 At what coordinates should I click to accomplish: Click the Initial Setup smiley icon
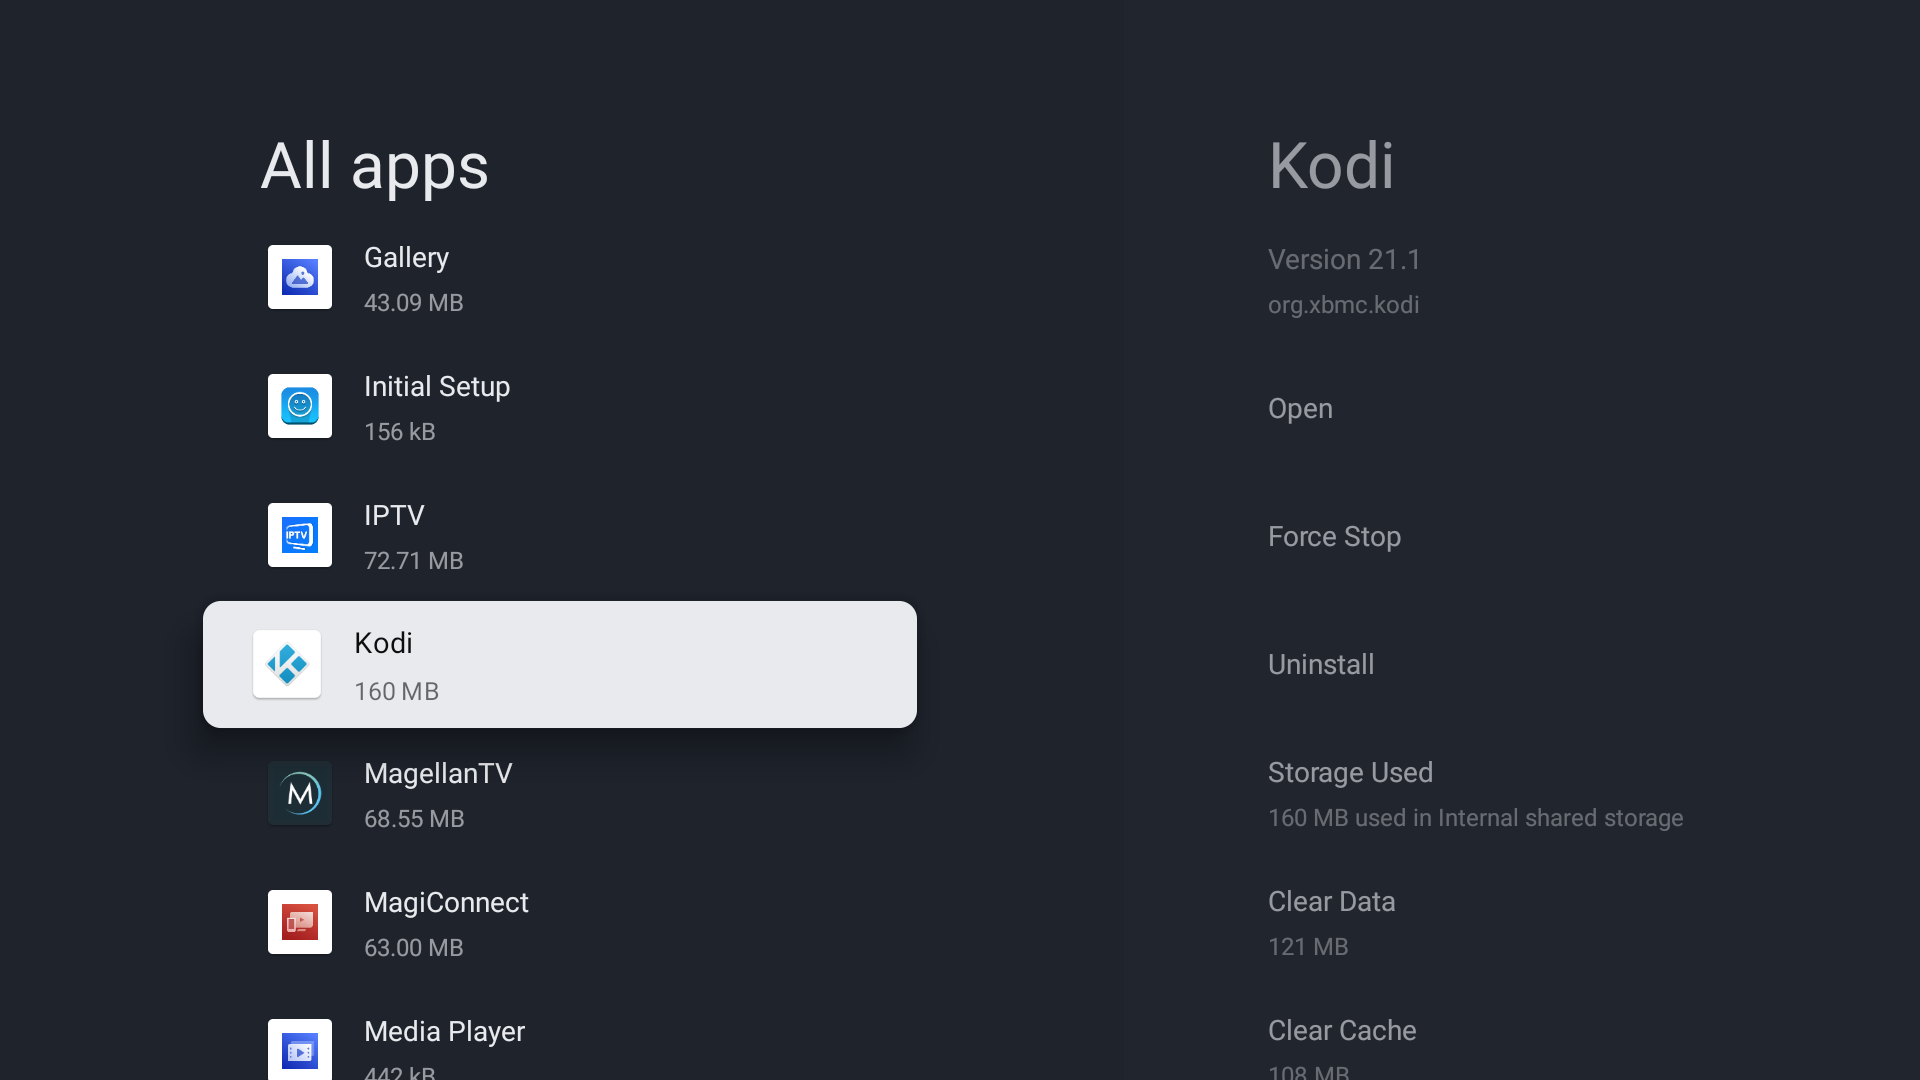click(x=299, y=406)
